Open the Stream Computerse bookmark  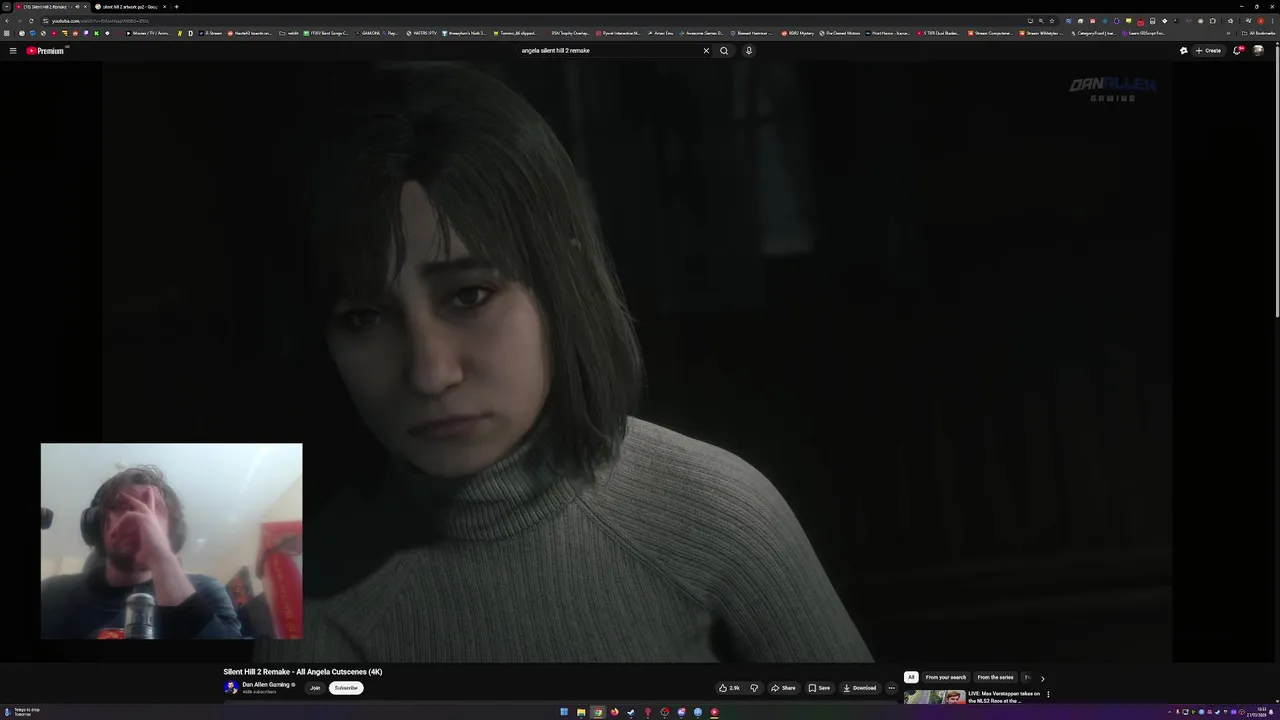pos(990,33)
